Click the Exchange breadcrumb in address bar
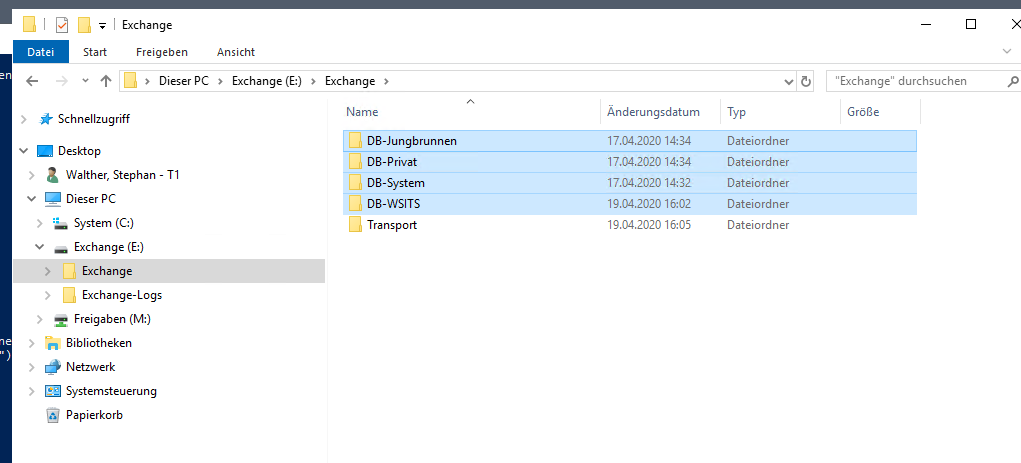Image resolution: width=1021 pixels, height=463 pixels. (x=350, y=81)
